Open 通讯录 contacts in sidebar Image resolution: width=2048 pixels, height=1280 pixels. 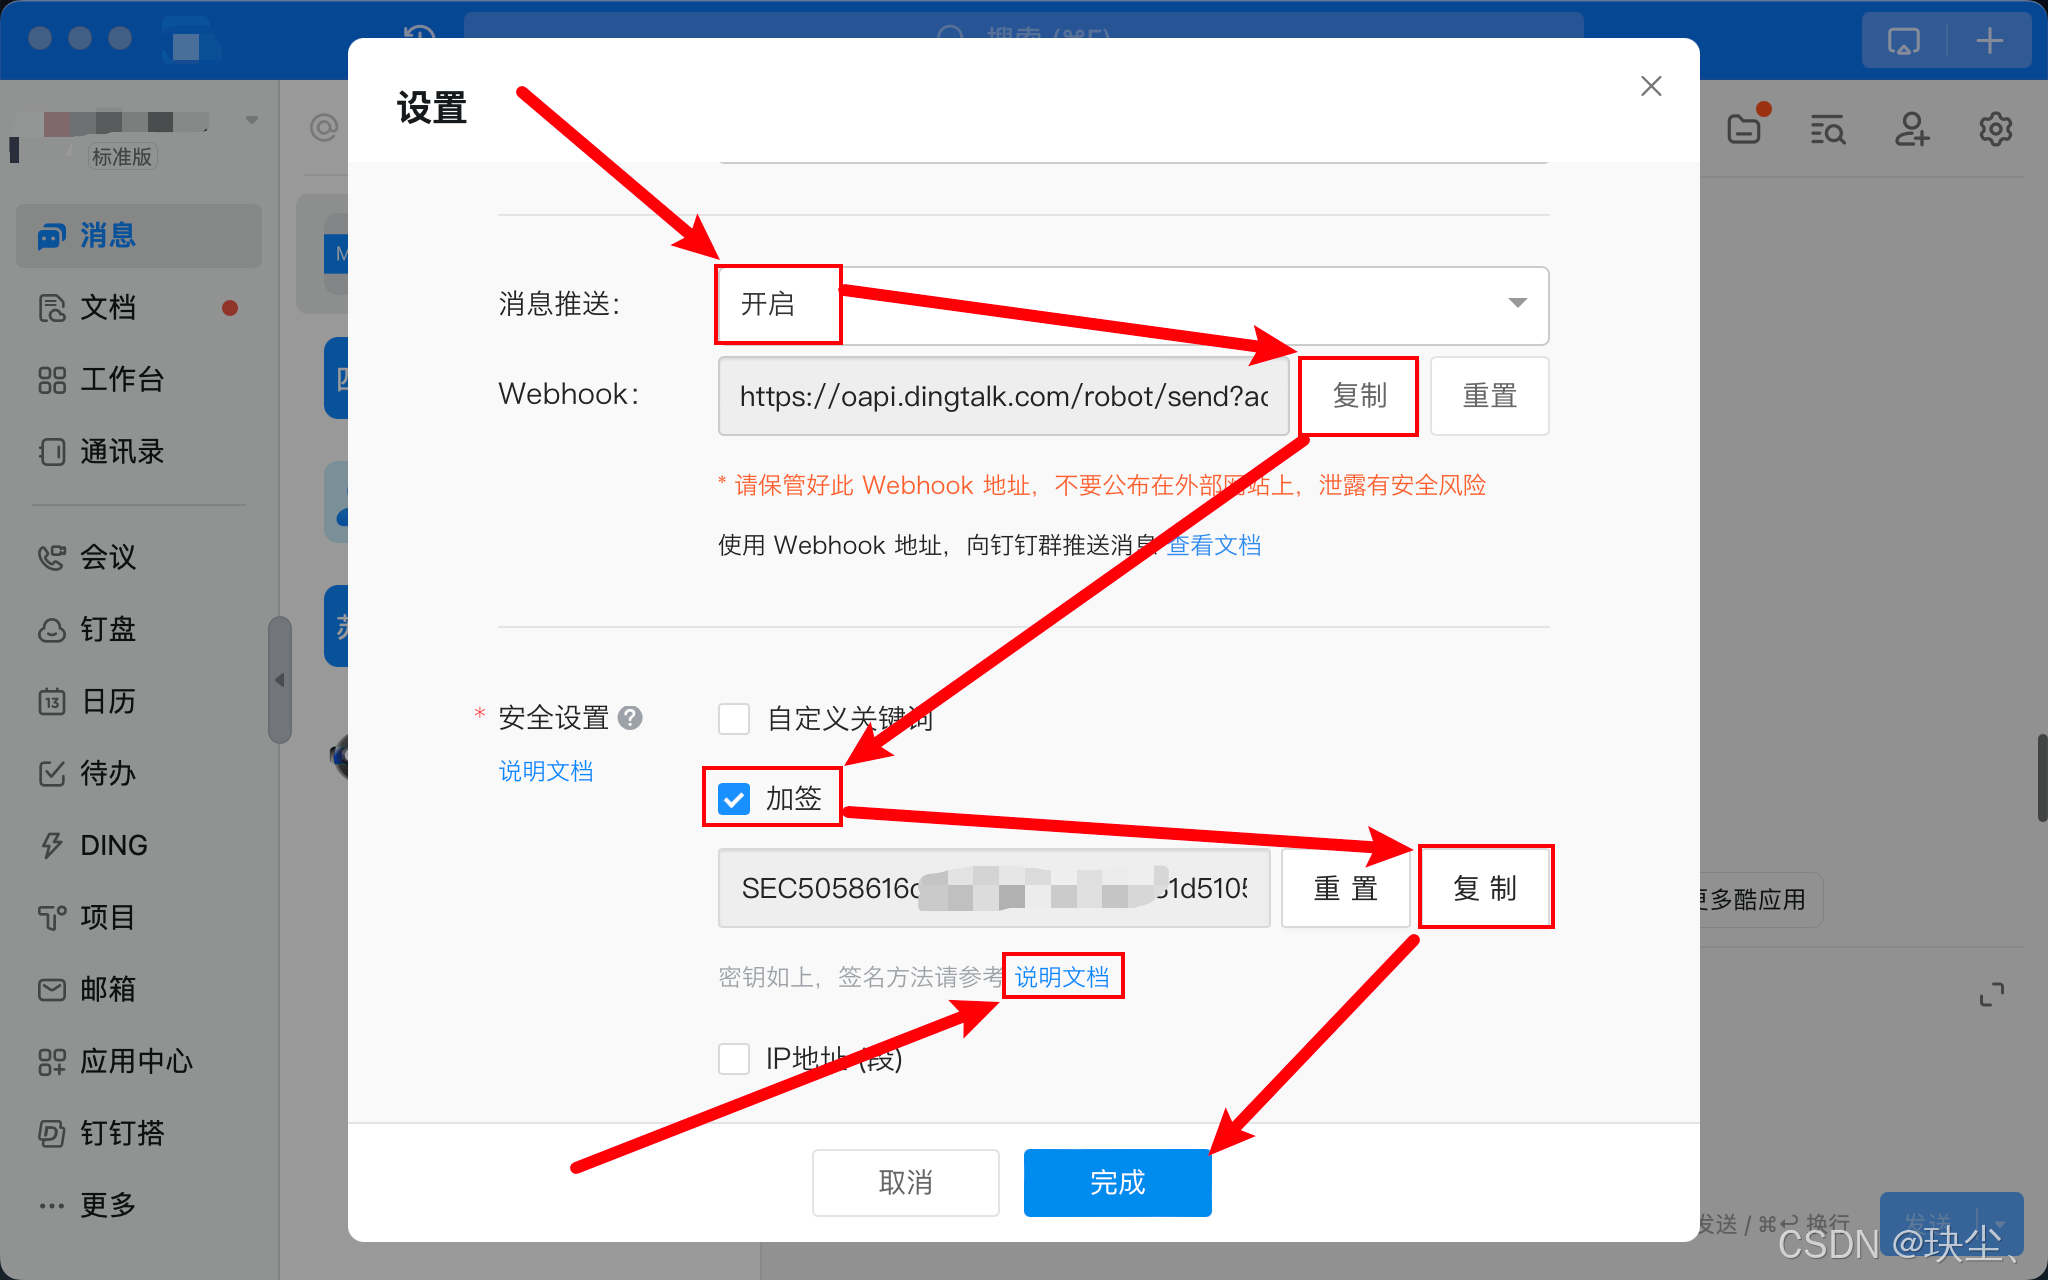click(138, 452)
